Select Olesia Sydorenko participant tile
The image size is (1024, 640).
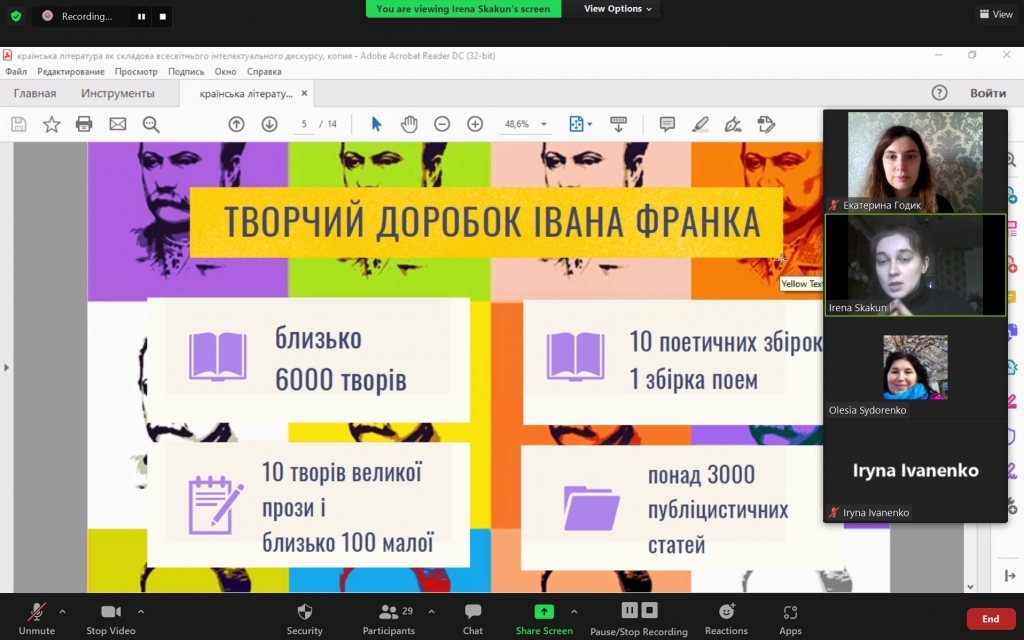click(915, 368)
